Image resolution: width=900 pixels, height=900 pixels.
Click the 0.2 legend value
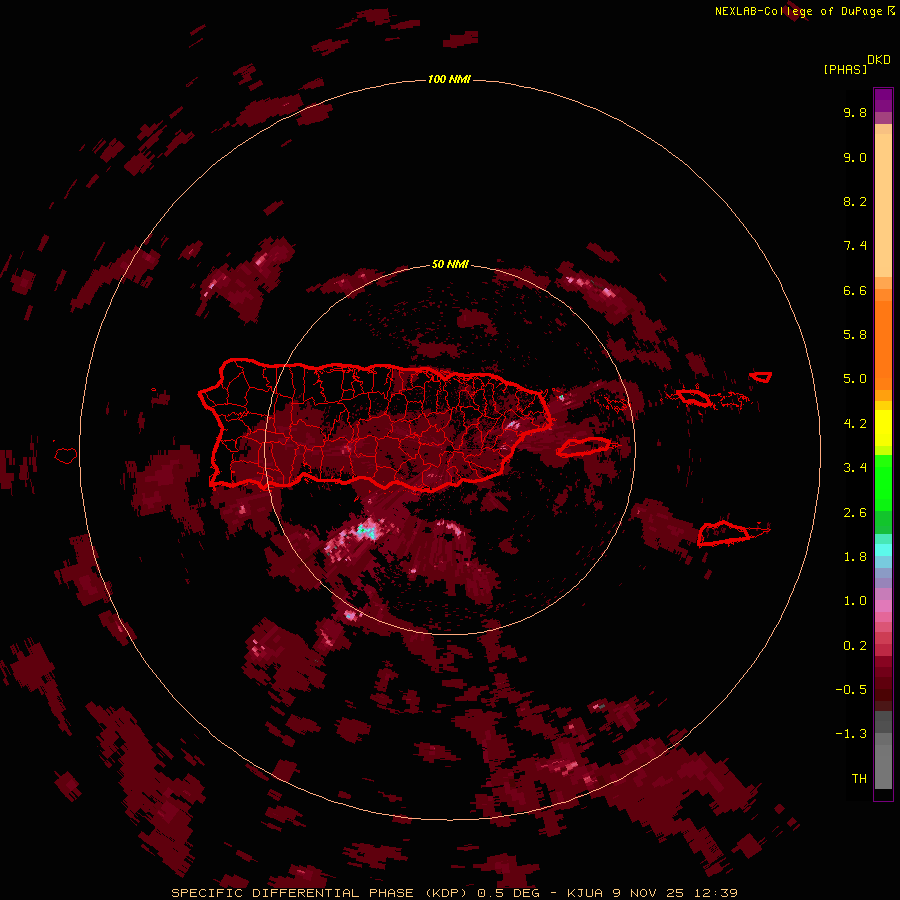855,646
